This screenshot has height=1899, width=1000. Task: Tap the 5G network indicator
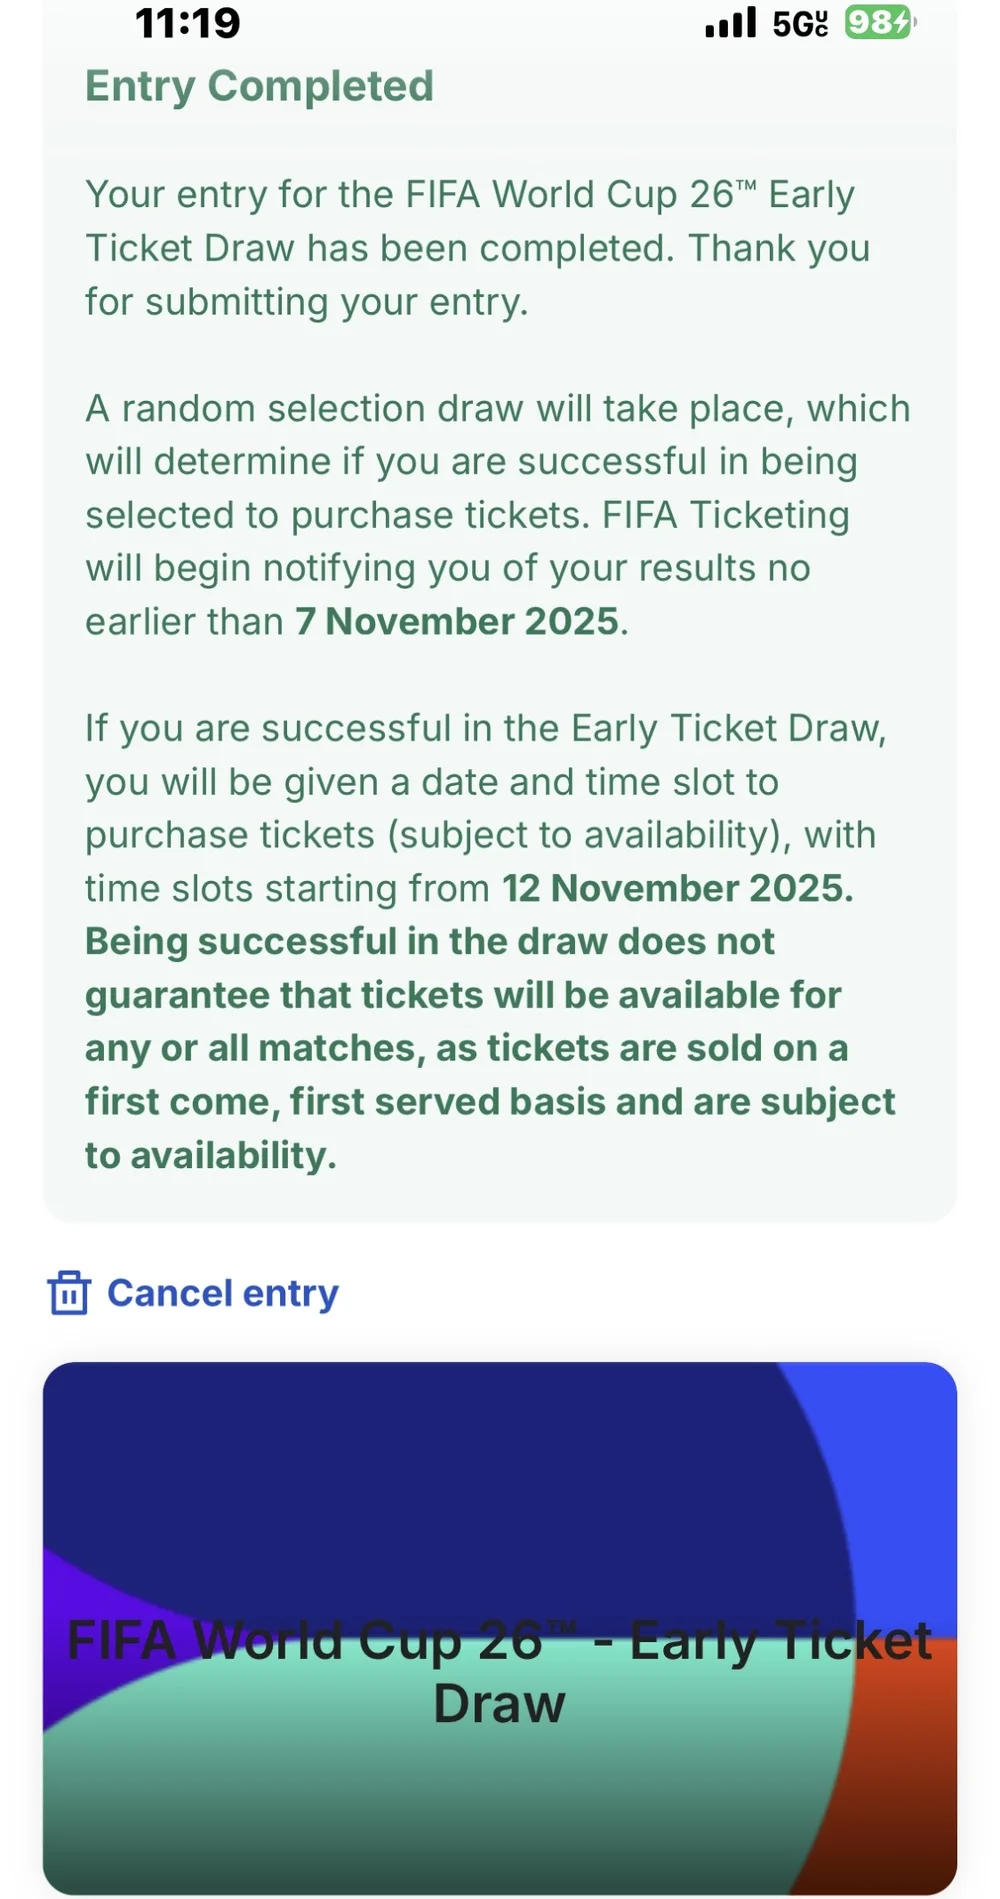(x=799, y=22)
